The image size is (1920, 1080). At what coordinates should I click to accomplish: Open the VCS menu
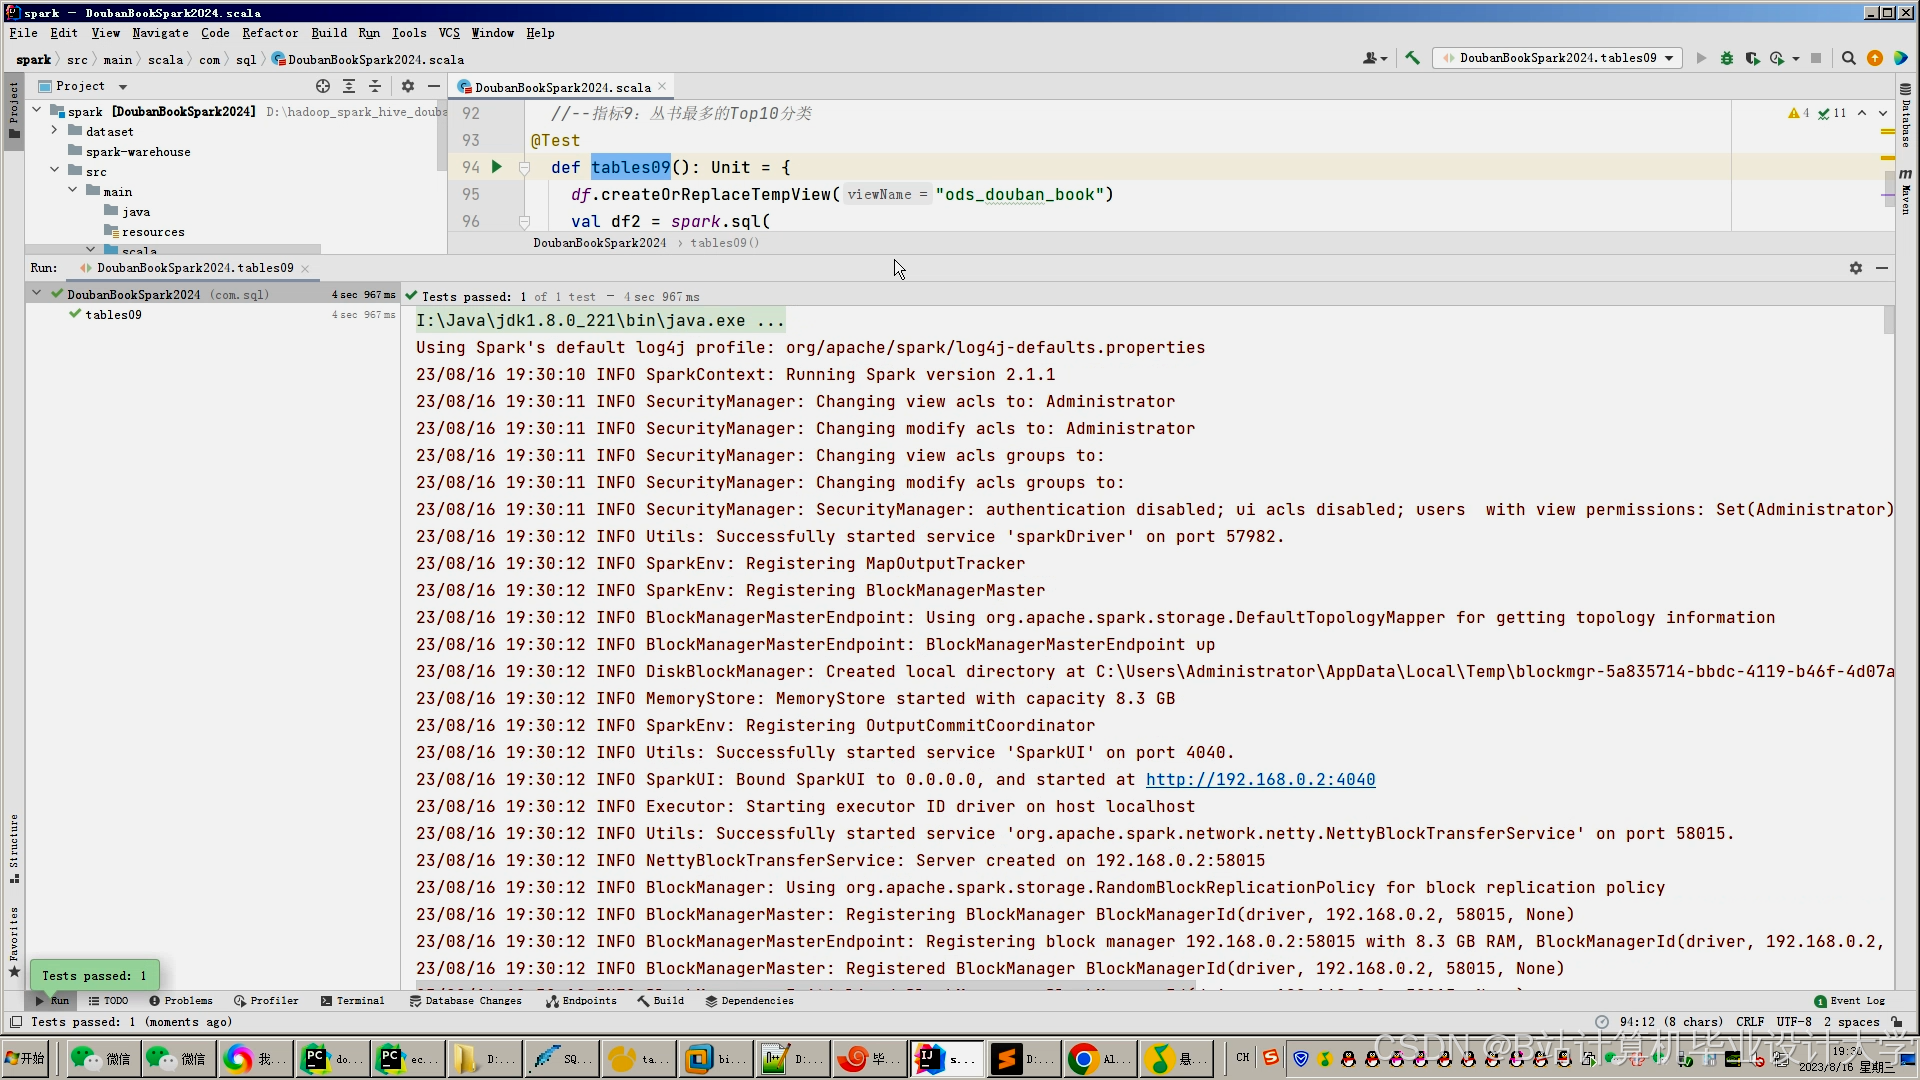[449, 33]
